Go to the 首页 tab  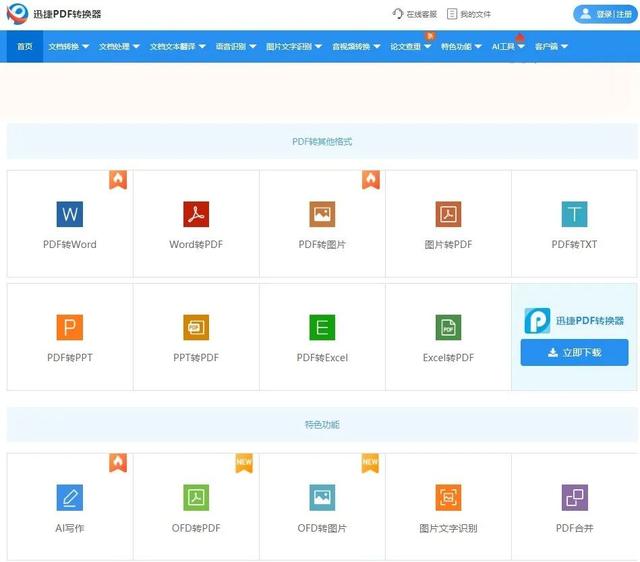(x=24, y=47)
